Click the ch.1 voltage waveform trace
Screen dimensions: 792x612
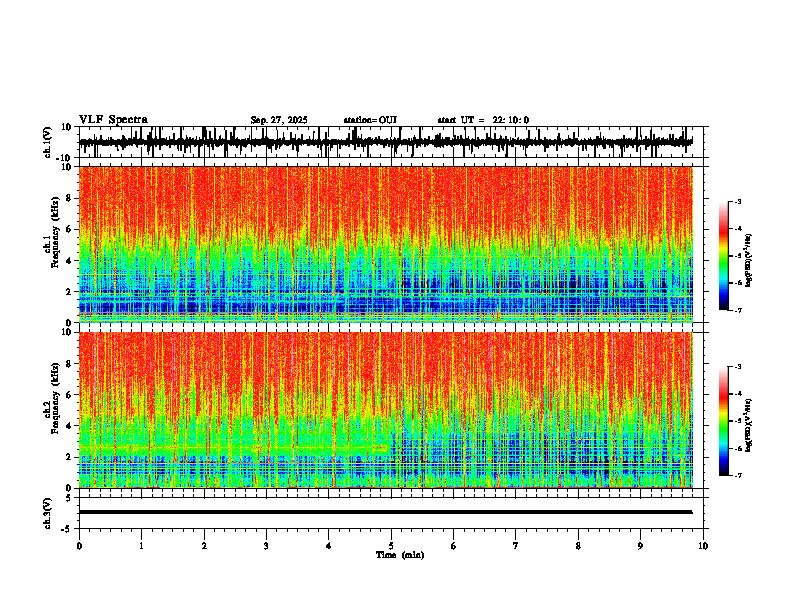[385, 142]
